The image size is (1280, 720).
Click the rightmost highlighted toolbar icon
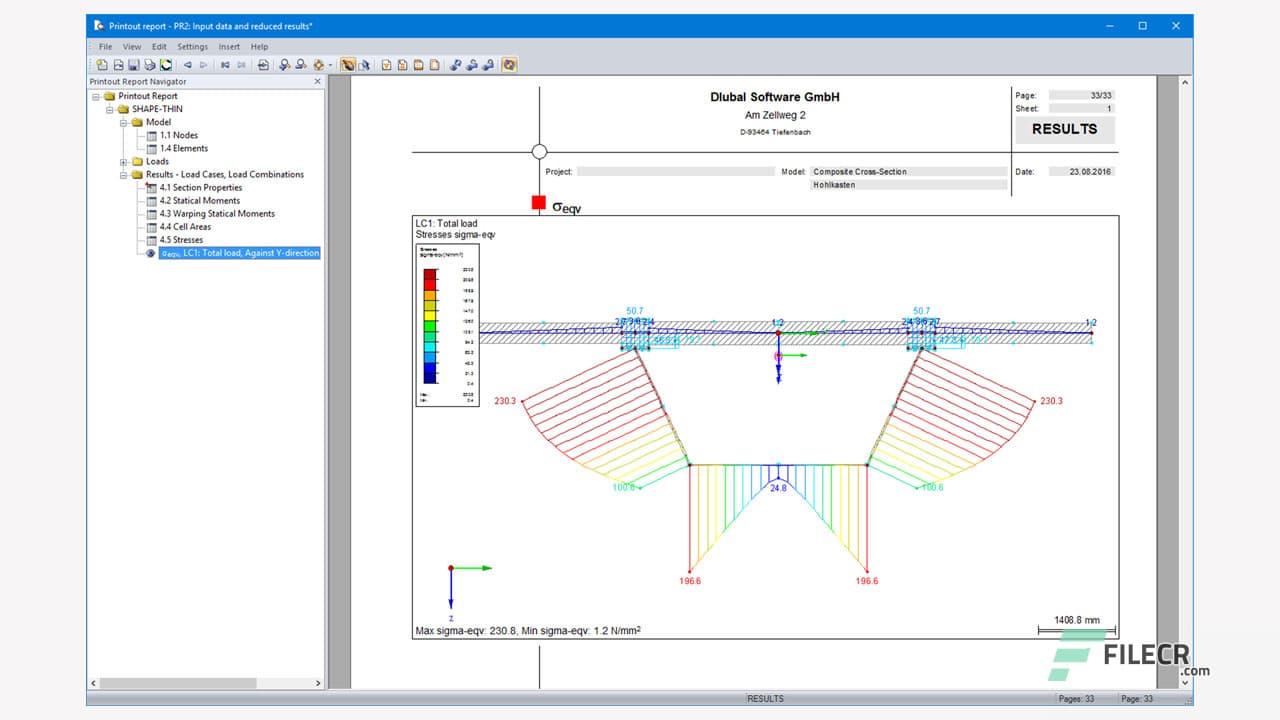(509, 65)
